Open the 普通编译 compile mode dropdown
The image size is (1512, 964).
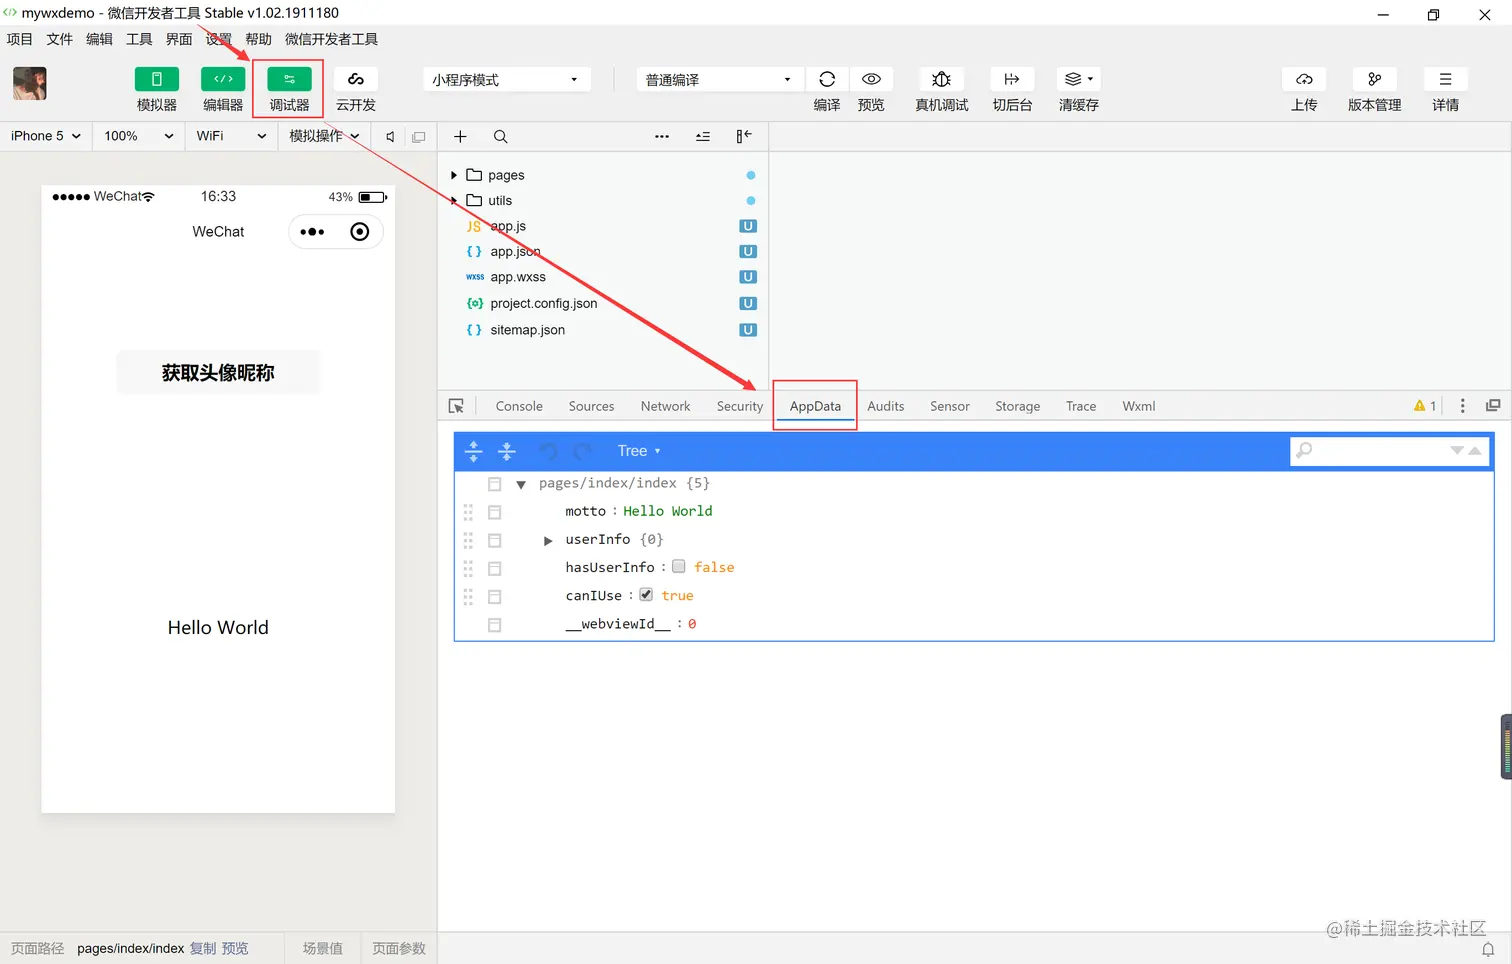click(720, 80)
